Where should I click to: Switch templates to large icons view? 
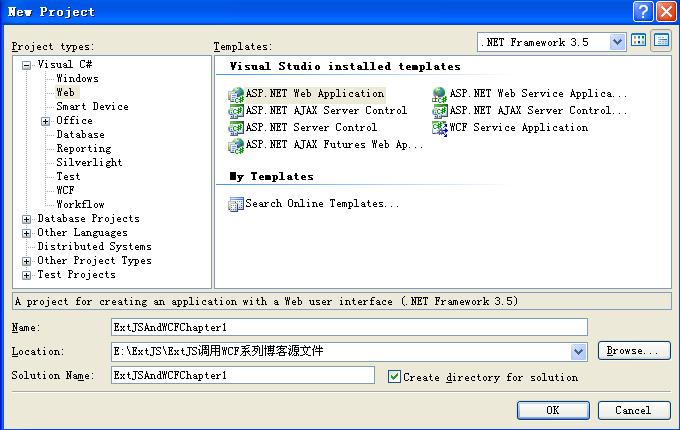coord(638,41)
